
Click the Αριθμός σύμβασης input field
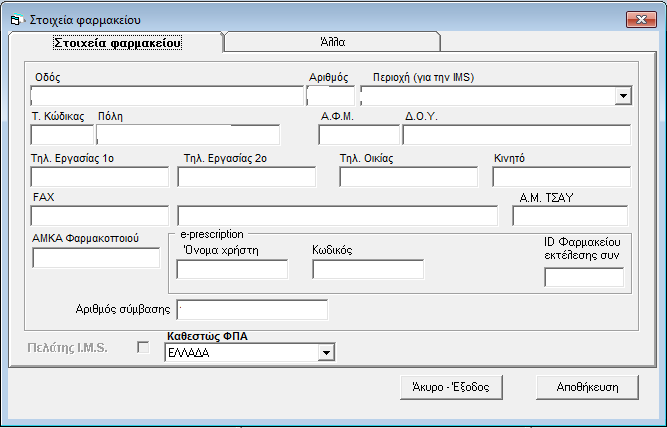(252, 310)
